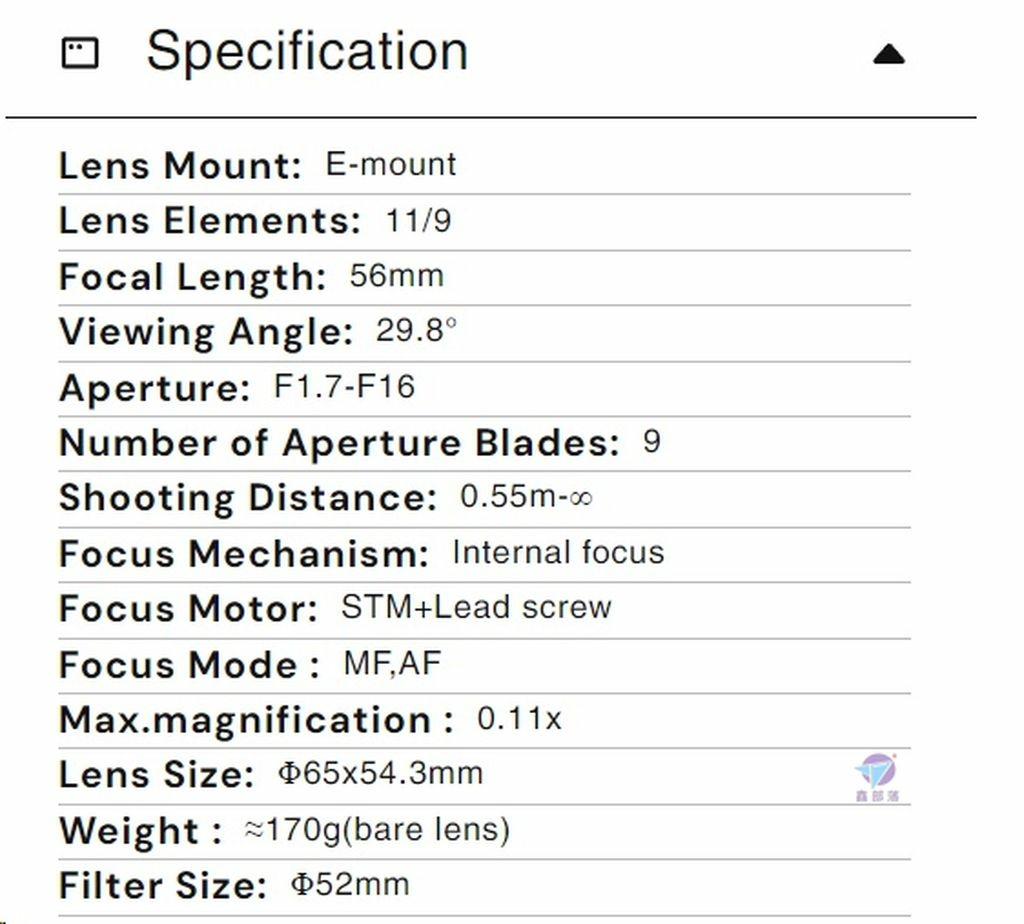Select the Lens Elements 11/9 row
Screen dimensions: 1024x924
485,222
